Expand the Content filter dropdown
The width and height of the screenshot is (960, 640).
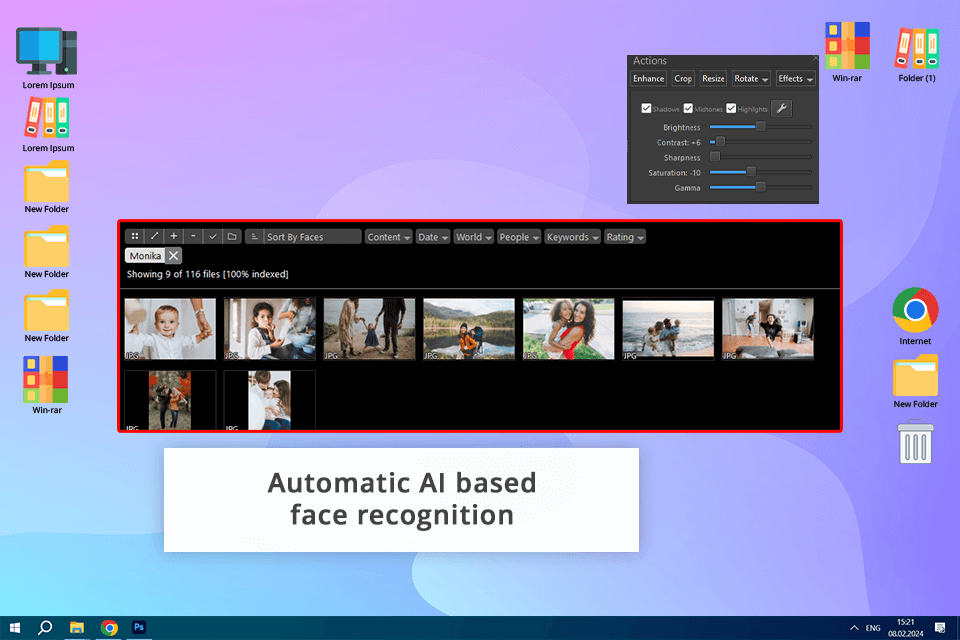(388, 236)
